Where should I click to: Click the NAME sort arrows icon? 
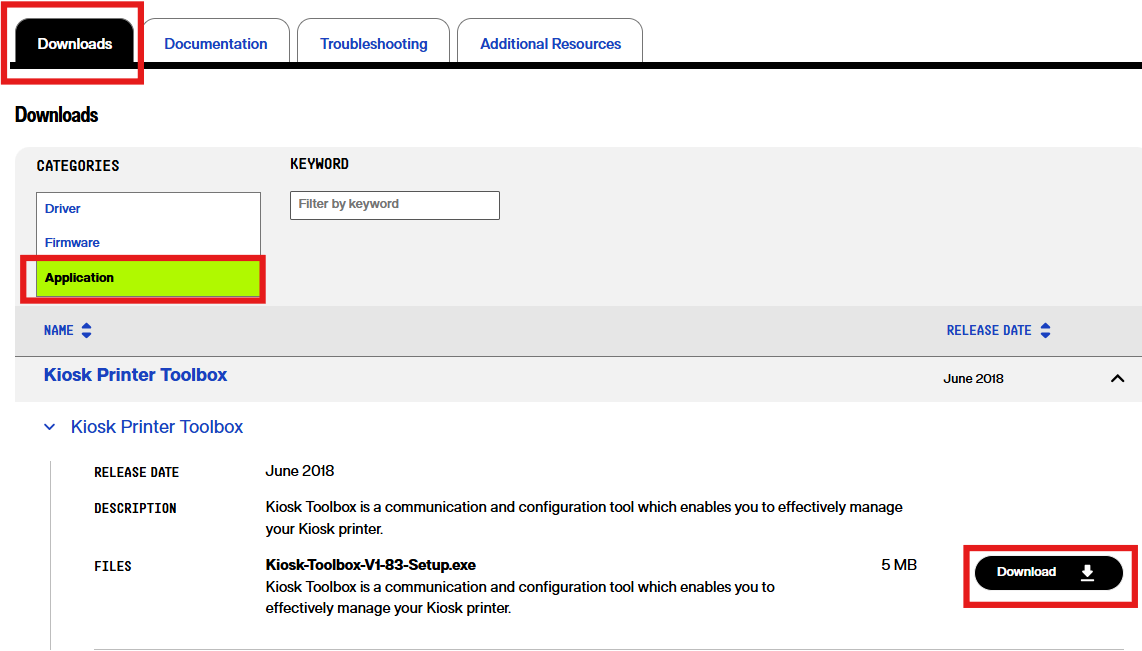[87, 331]
